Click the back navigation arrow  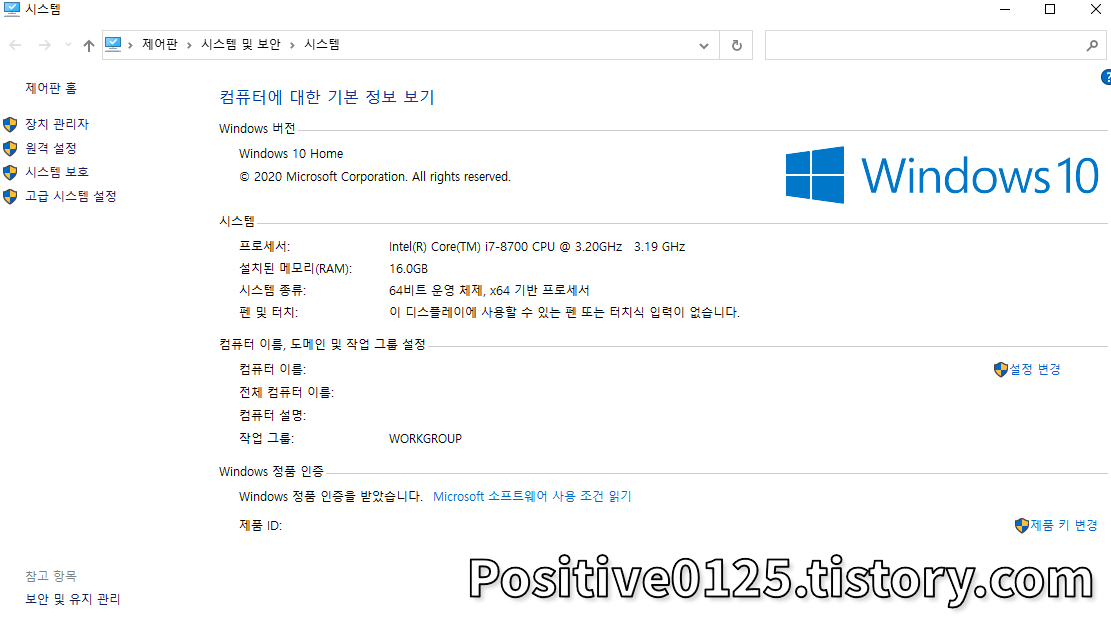click(15, 45)
